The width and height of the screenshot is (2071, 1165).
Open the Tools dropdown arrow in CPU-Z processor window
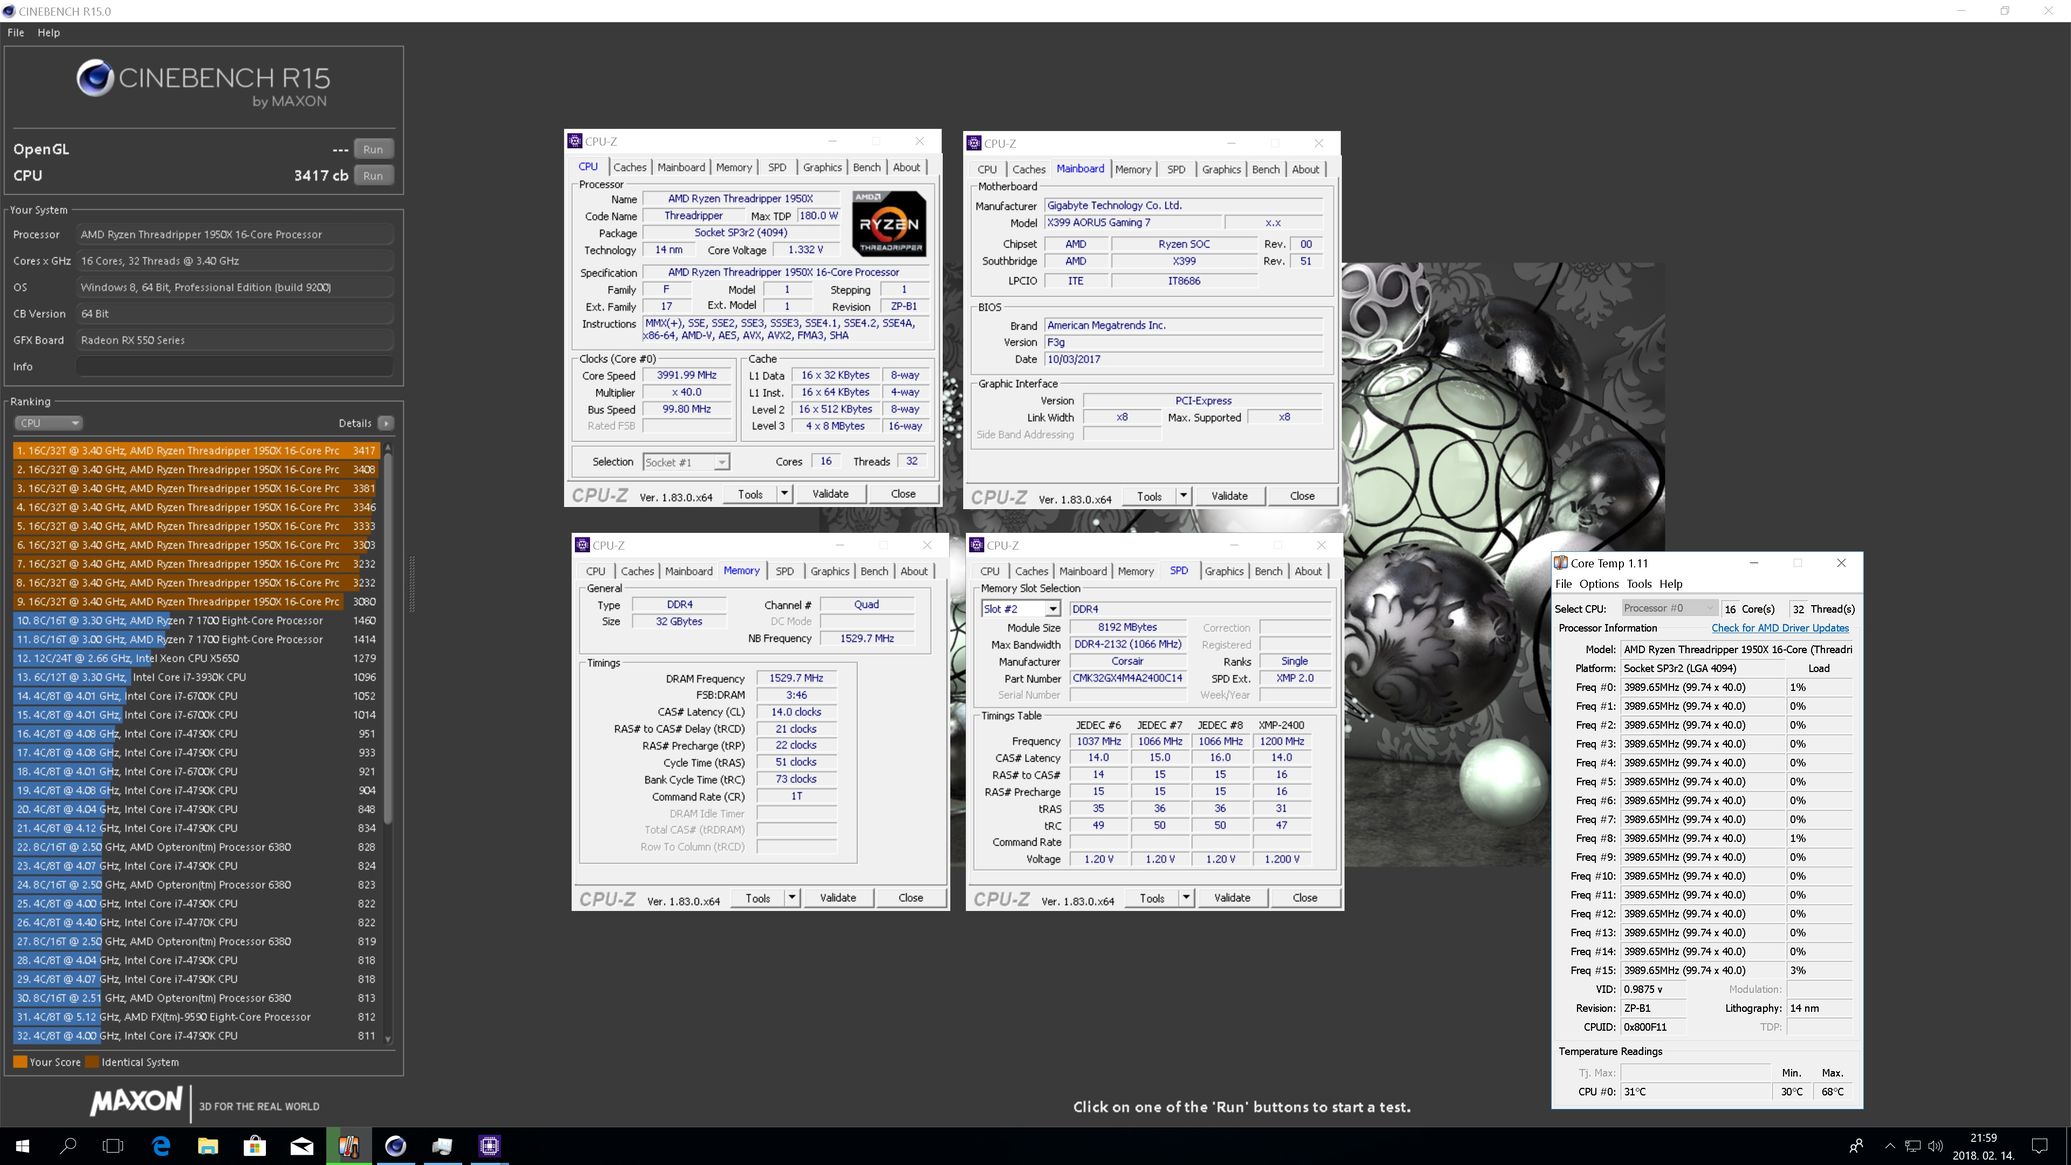coord(784,494)
